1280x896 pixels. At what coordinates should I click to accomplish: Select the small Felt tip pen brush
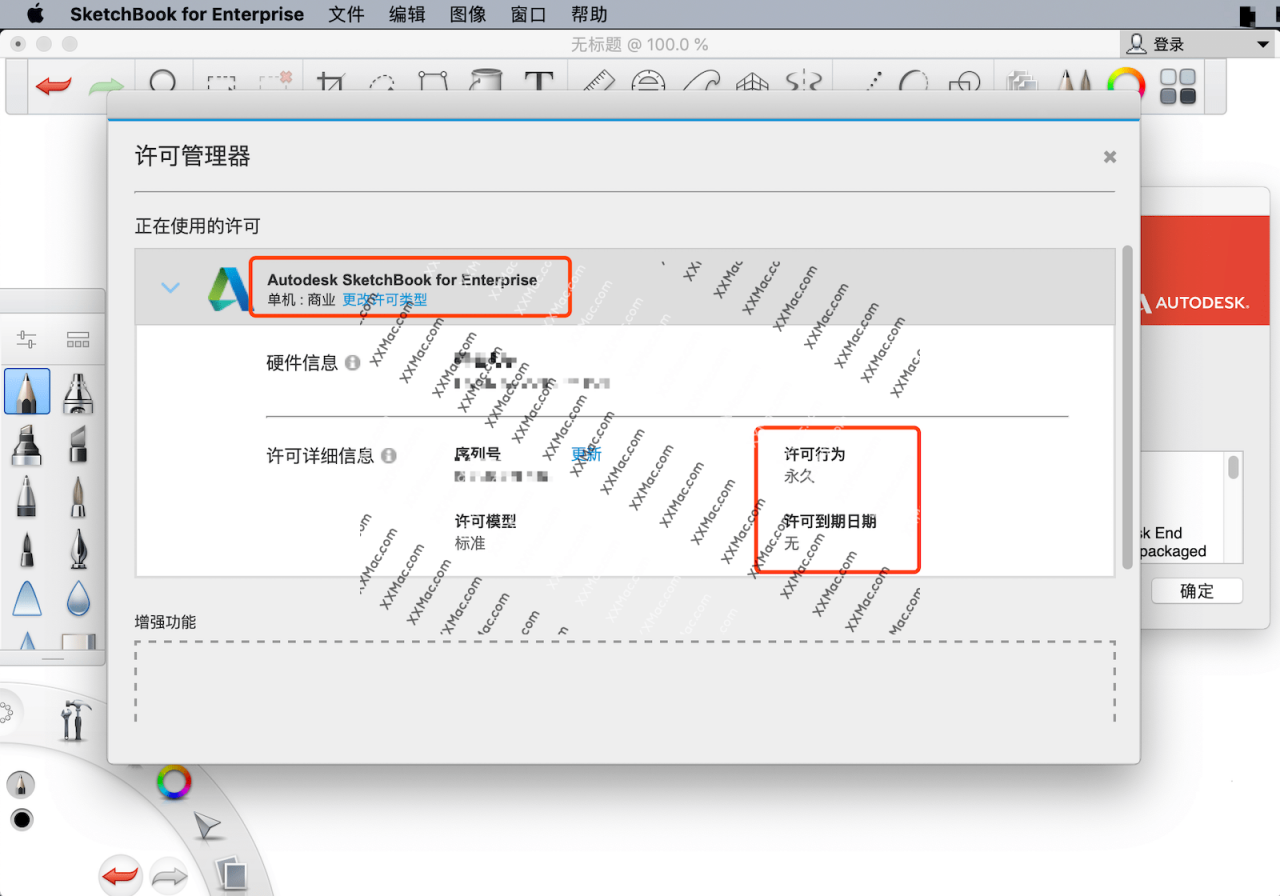coord(27,548)
